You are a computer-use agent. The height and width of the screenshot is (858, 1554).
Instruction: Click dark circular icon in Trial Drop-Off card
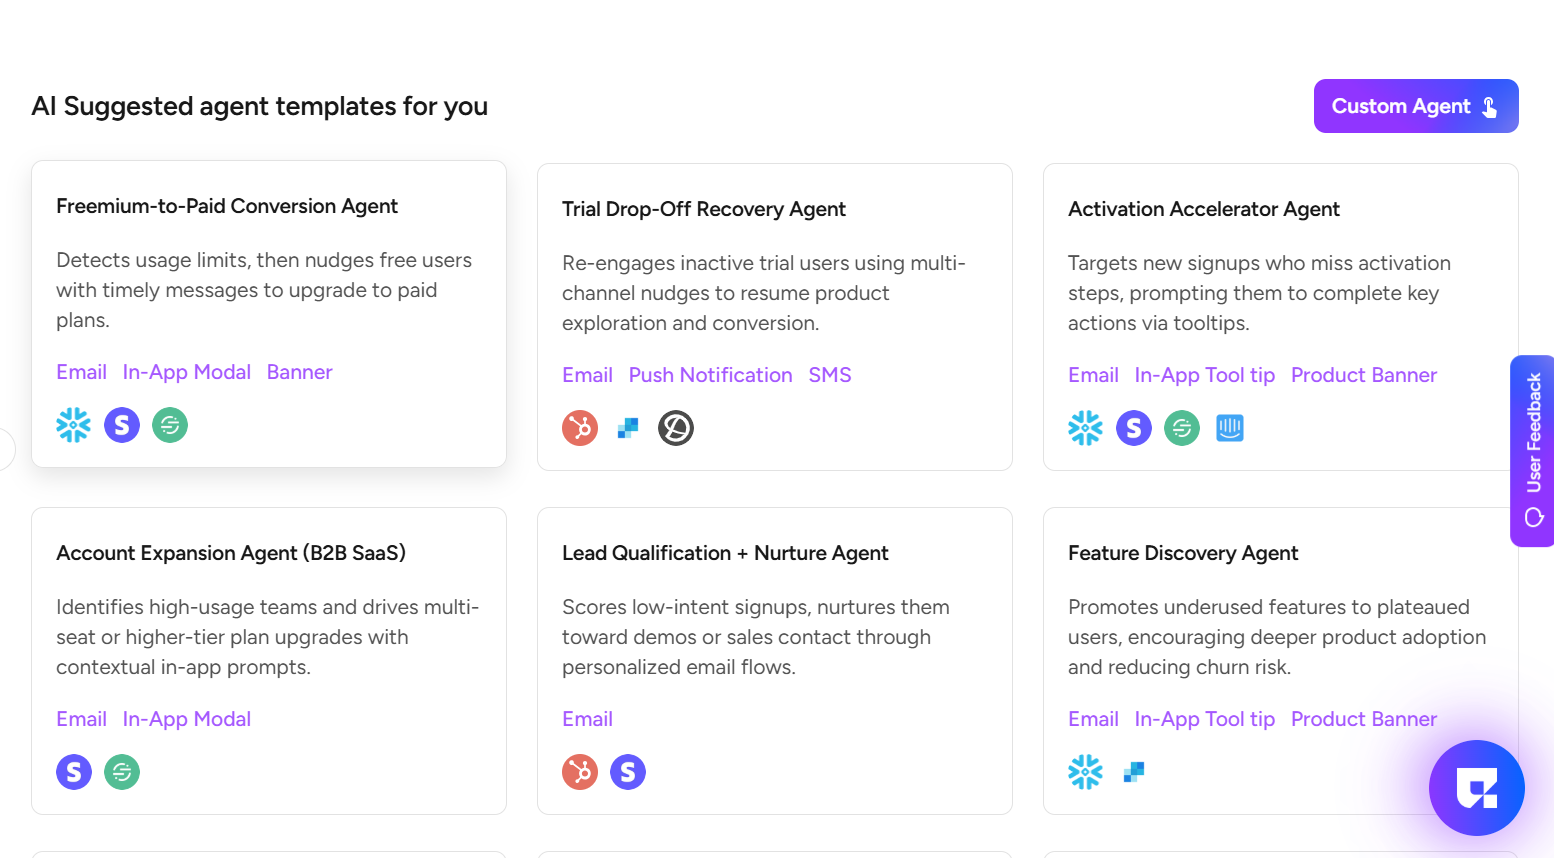[x=676, y=428]
